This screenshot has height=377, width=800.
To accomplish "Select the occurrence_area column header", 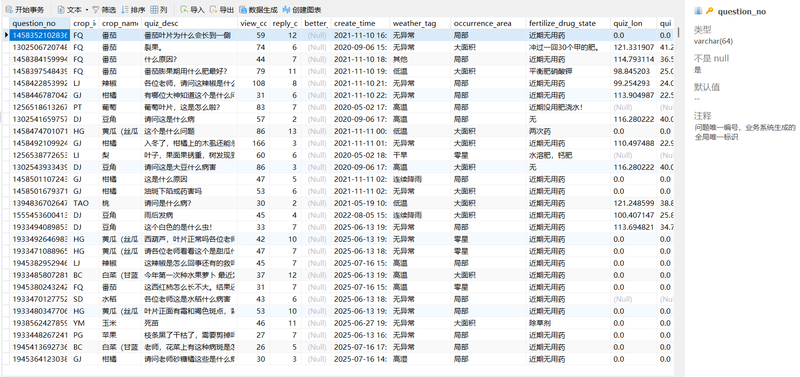I will tap(488, 23).
